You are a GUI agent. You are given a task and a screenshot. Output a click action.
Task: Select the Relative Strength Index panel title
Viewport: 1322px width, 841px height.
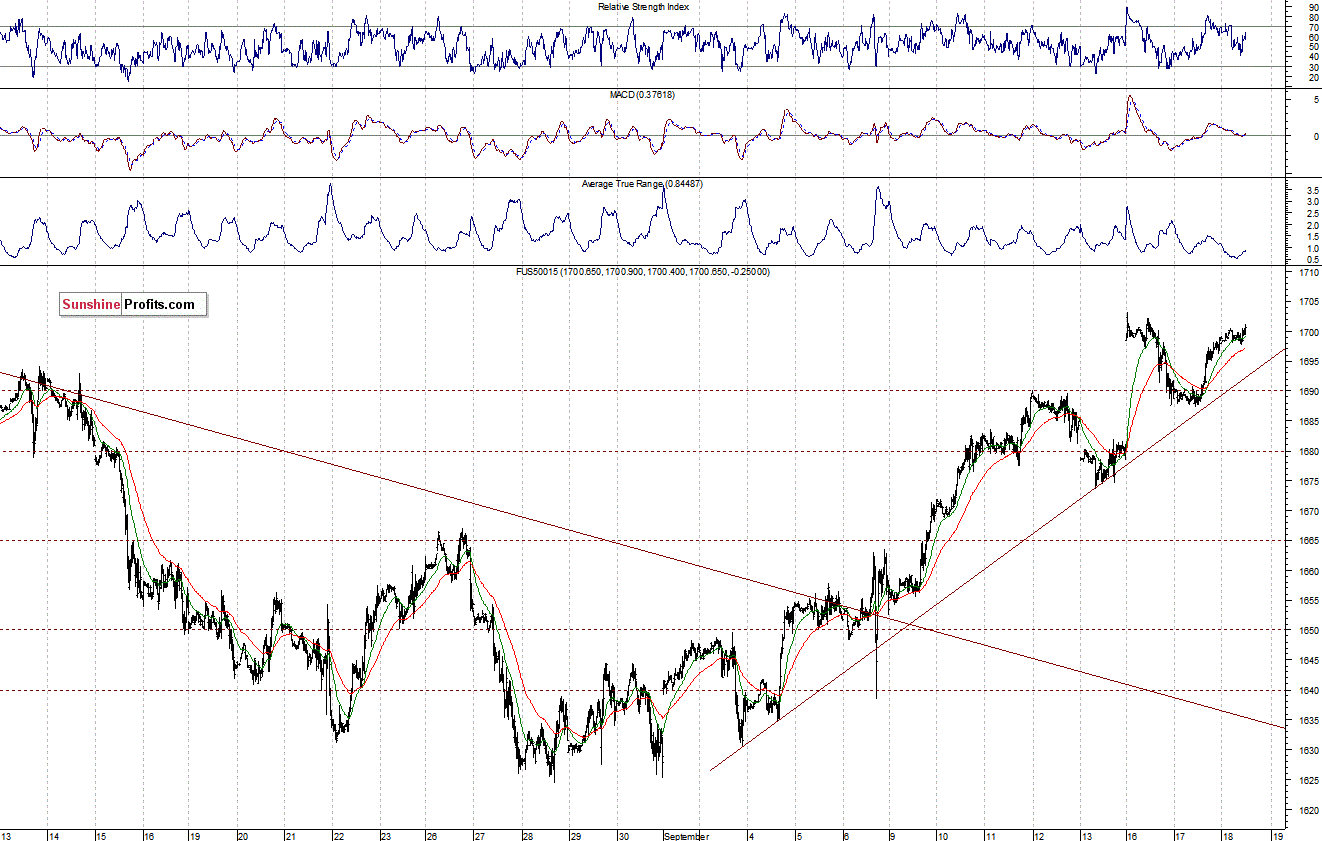tap(643, 6)
